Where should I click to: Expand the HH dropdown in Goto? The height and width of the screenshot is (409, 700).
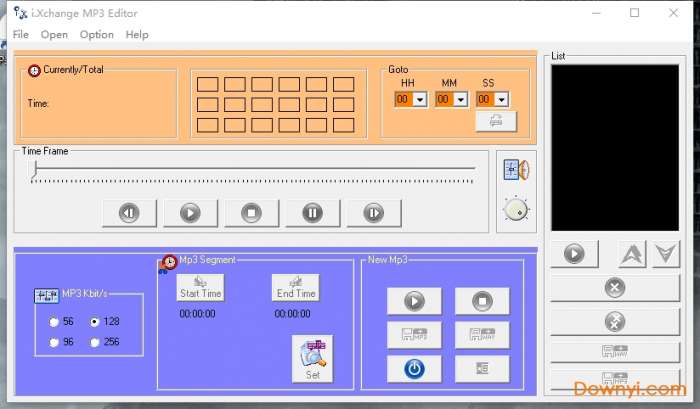419,99
